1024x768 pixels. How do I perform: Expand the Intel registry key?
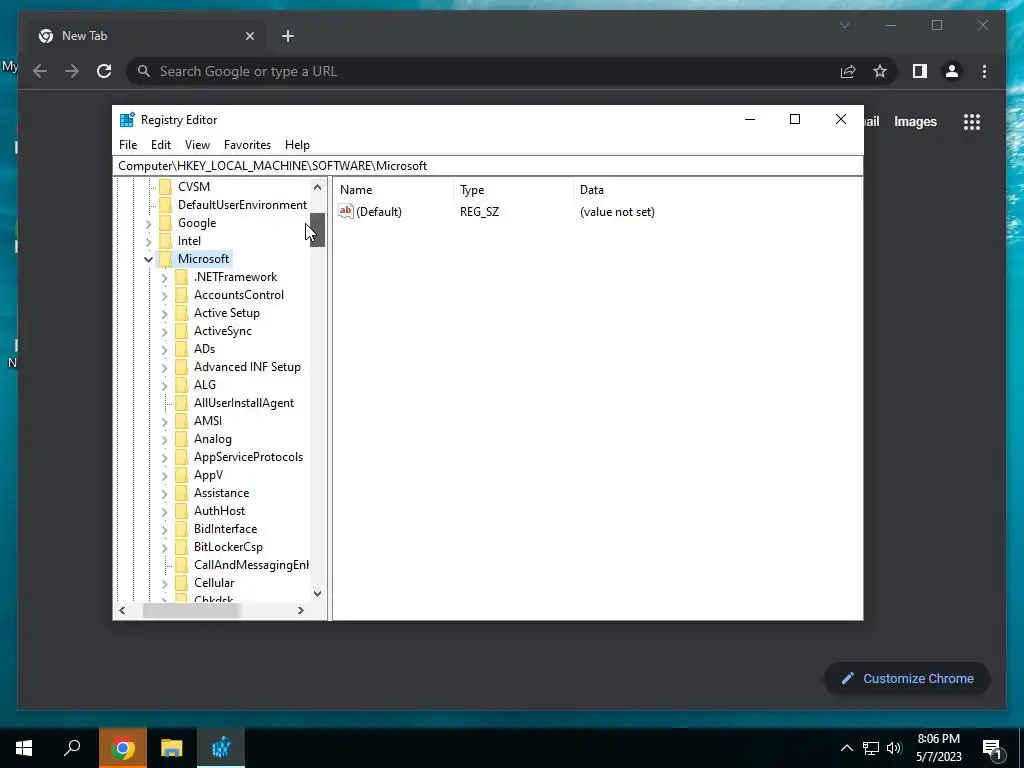[148, 241]
